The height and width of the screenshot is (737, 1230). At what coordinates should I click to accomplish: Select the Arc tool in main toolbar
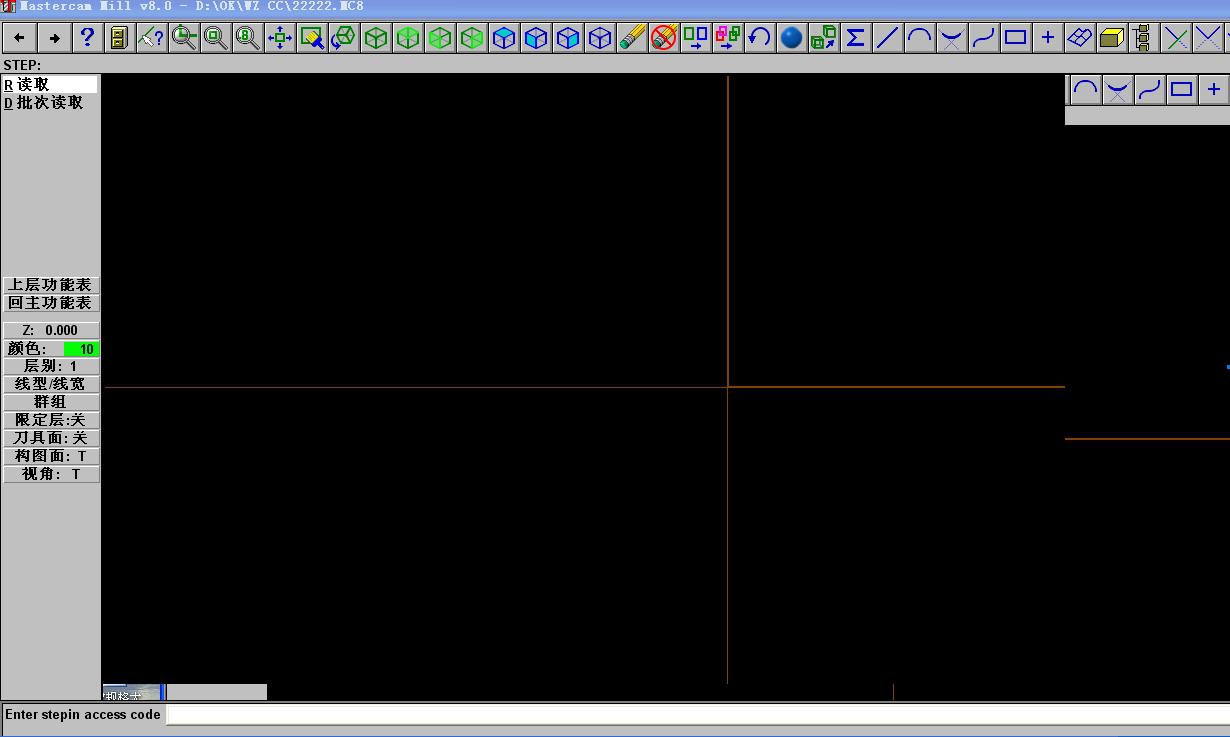coord(920,38)
